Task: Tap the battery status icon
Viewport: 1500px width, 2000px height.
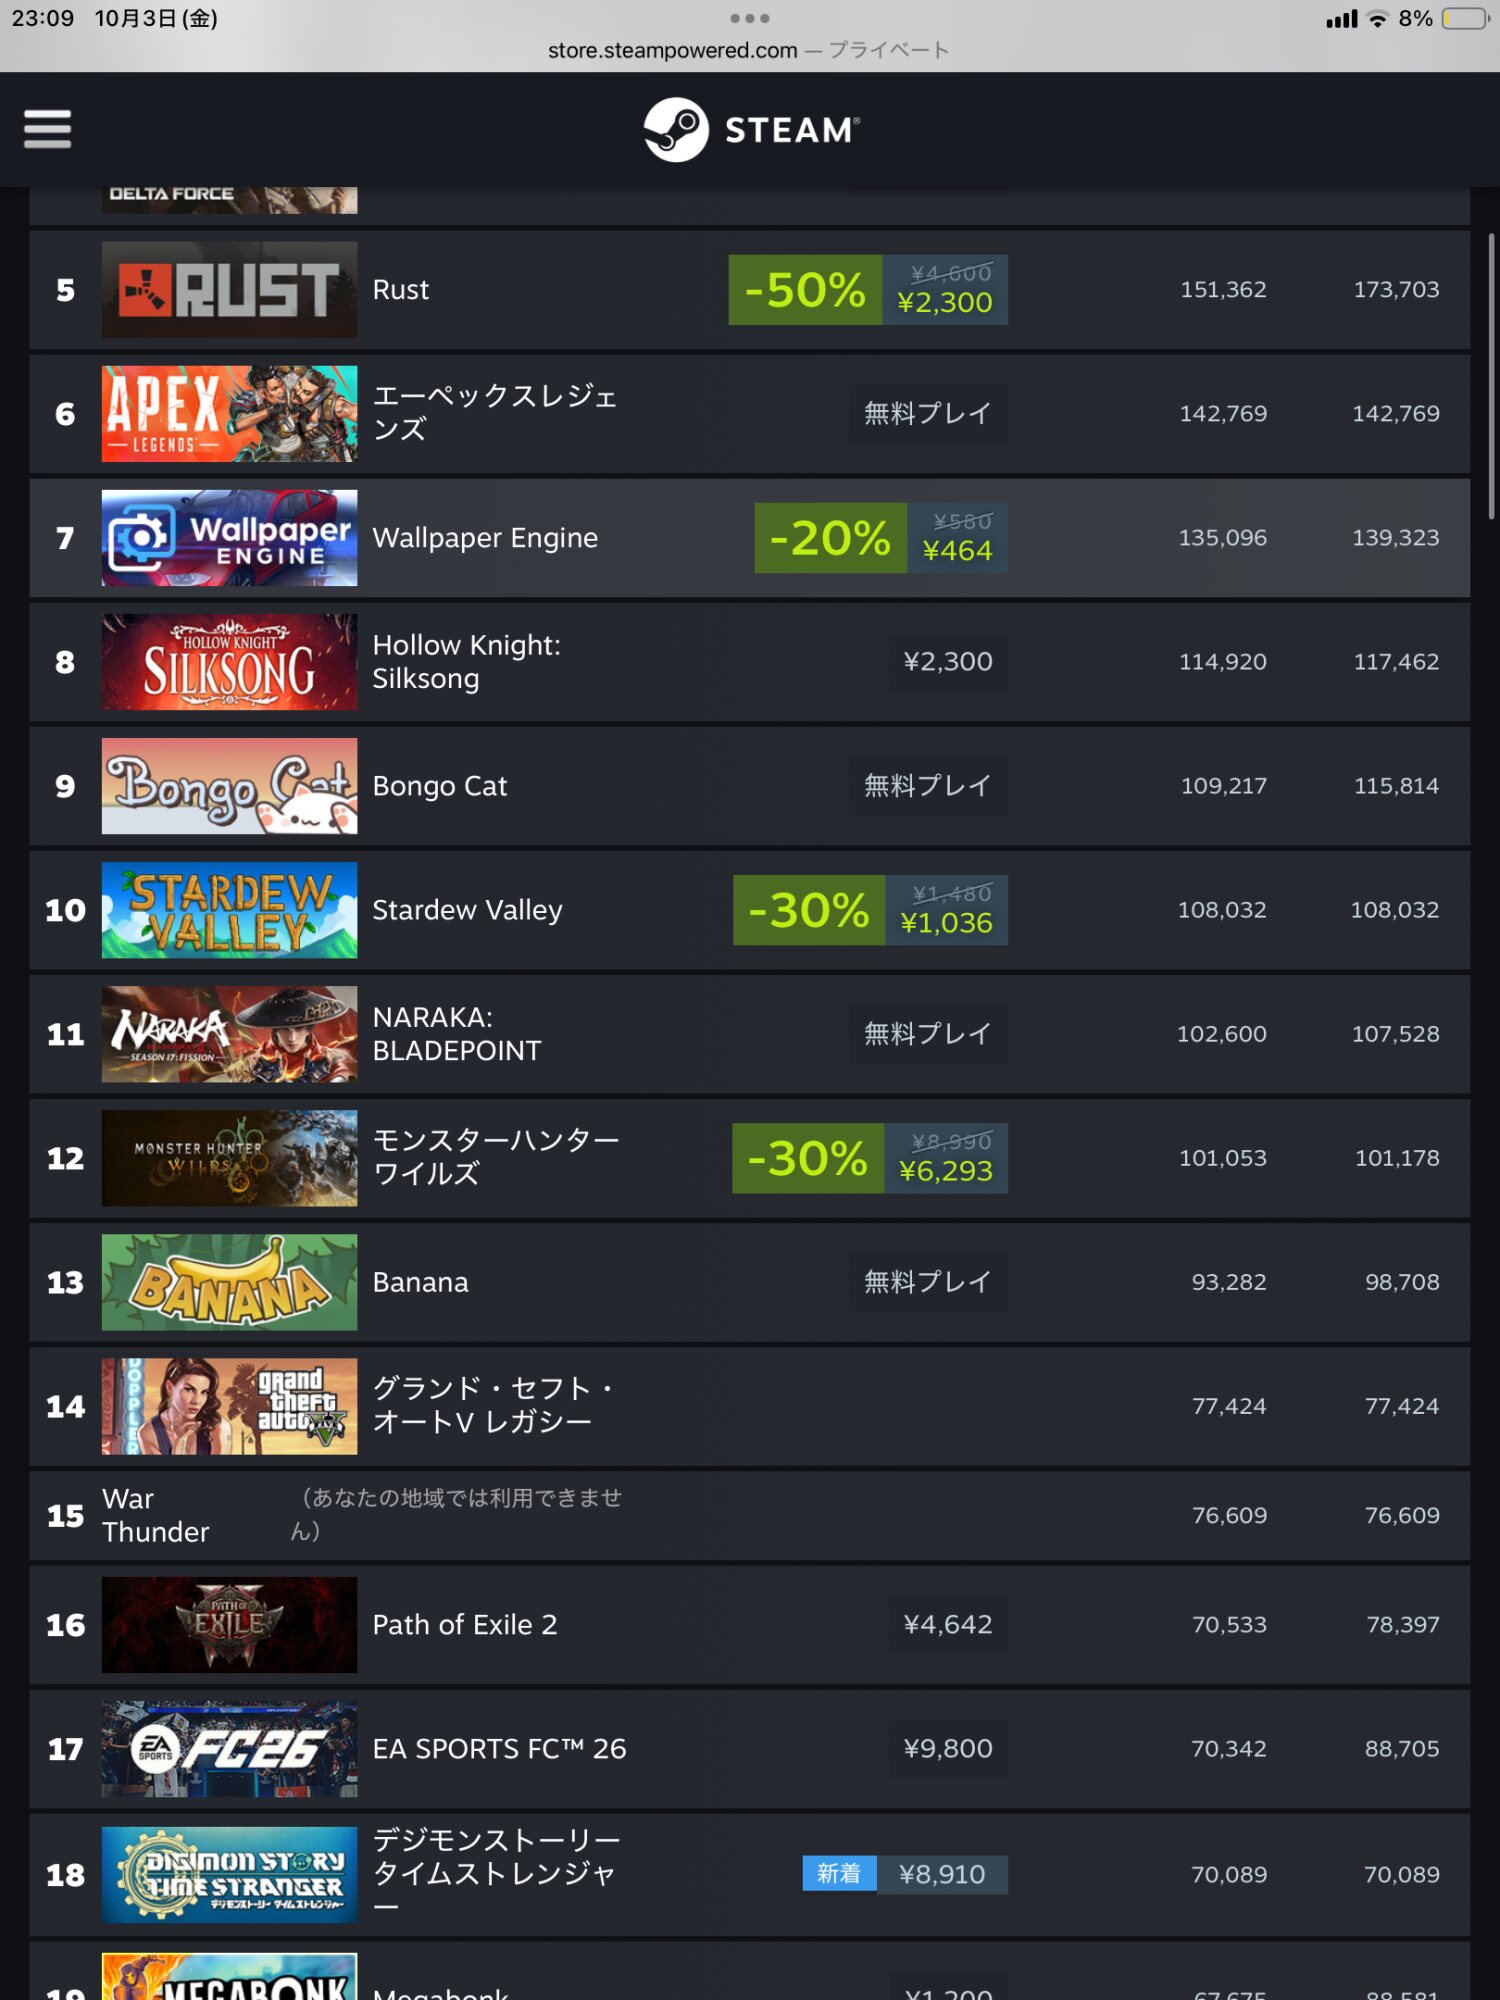Action: (x=1465, y=18)
